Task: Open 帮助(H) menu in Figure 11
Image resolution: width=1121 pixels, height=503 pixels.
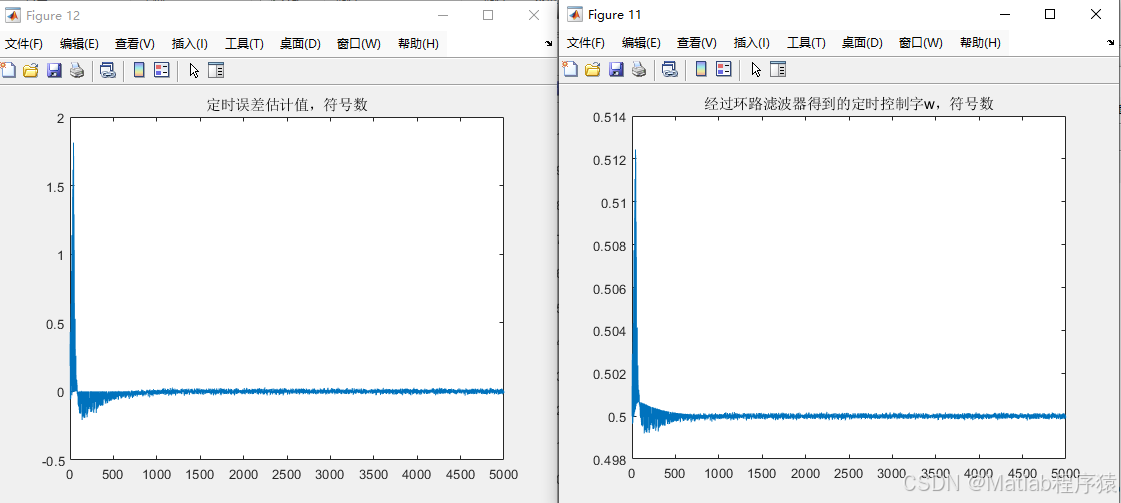Action: [980, 43]
